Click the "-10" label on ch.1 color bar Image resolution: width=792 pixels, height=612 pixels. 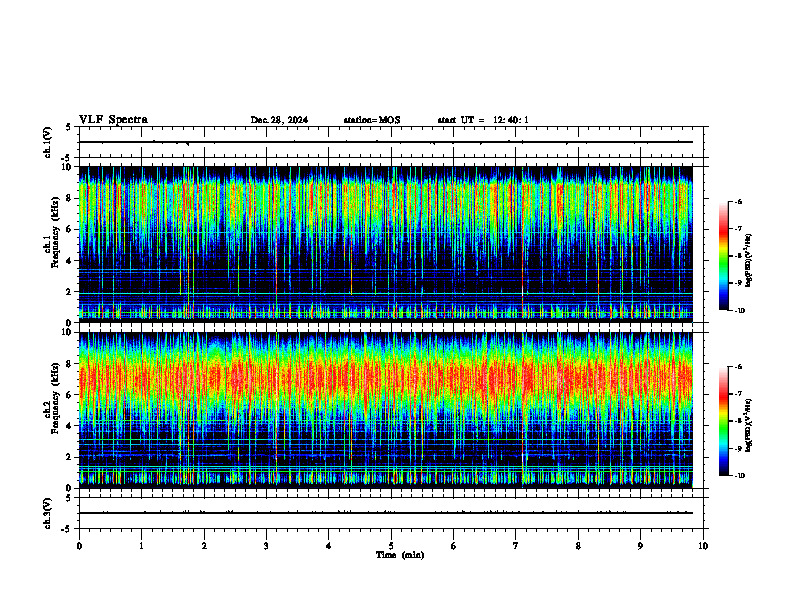tap(740, 310)
